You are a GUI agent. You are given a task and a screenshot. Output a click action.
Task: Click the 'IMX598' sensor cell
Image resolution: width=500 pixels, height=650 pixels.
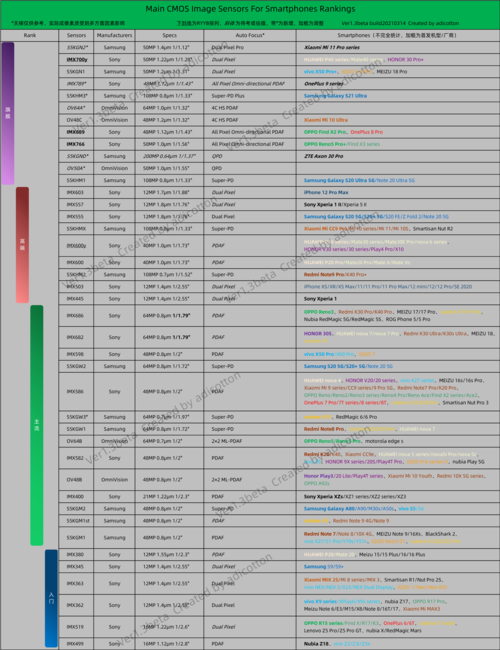pos(75,354)
